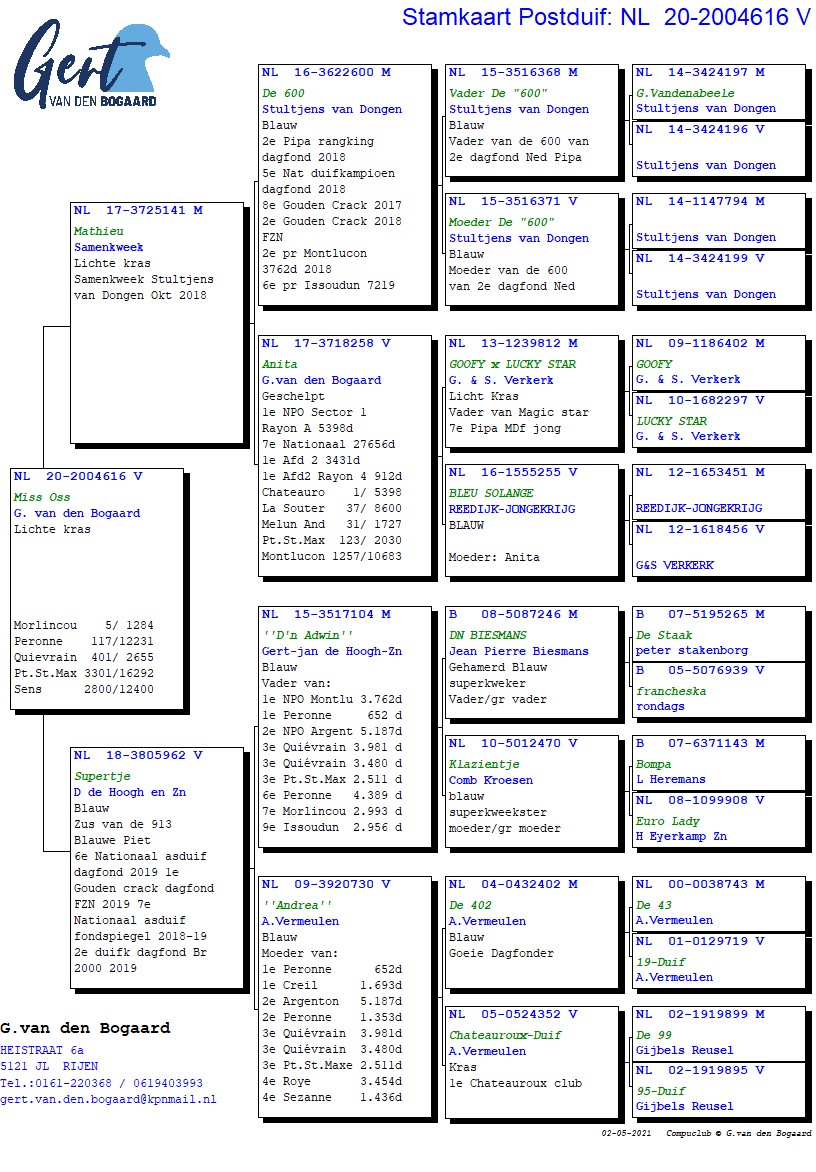
Task: Click the Chateauroux-Duif pigeon box
Action: pos(531,1061)
